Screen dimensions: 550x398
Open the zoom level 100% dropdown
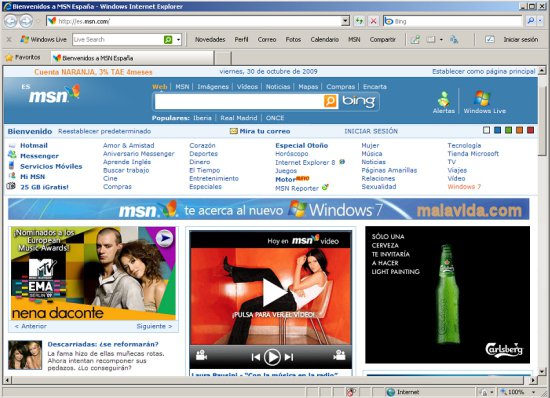pyautogui.click(x=534, y=392)
